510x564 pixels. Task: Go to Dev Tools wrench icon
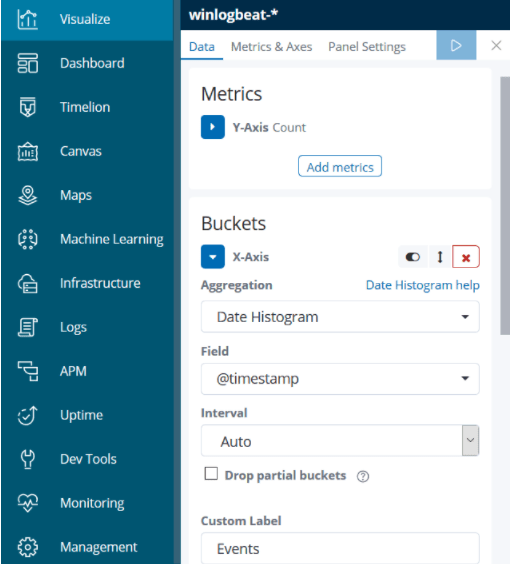28,459
